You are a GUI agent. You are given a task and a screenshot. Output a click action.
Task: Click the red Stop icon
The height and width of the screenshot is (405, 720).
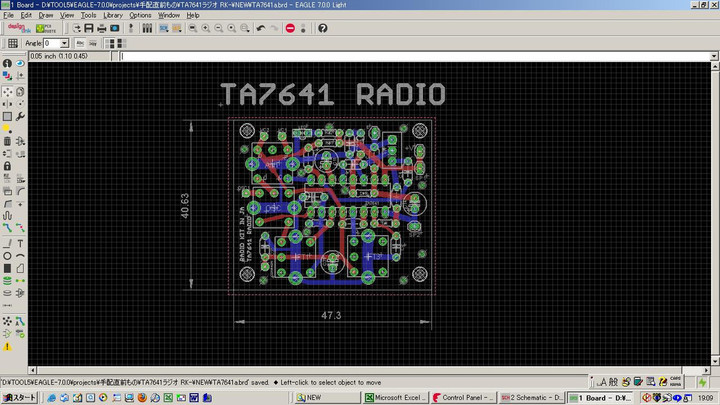[x=290, y=28]
